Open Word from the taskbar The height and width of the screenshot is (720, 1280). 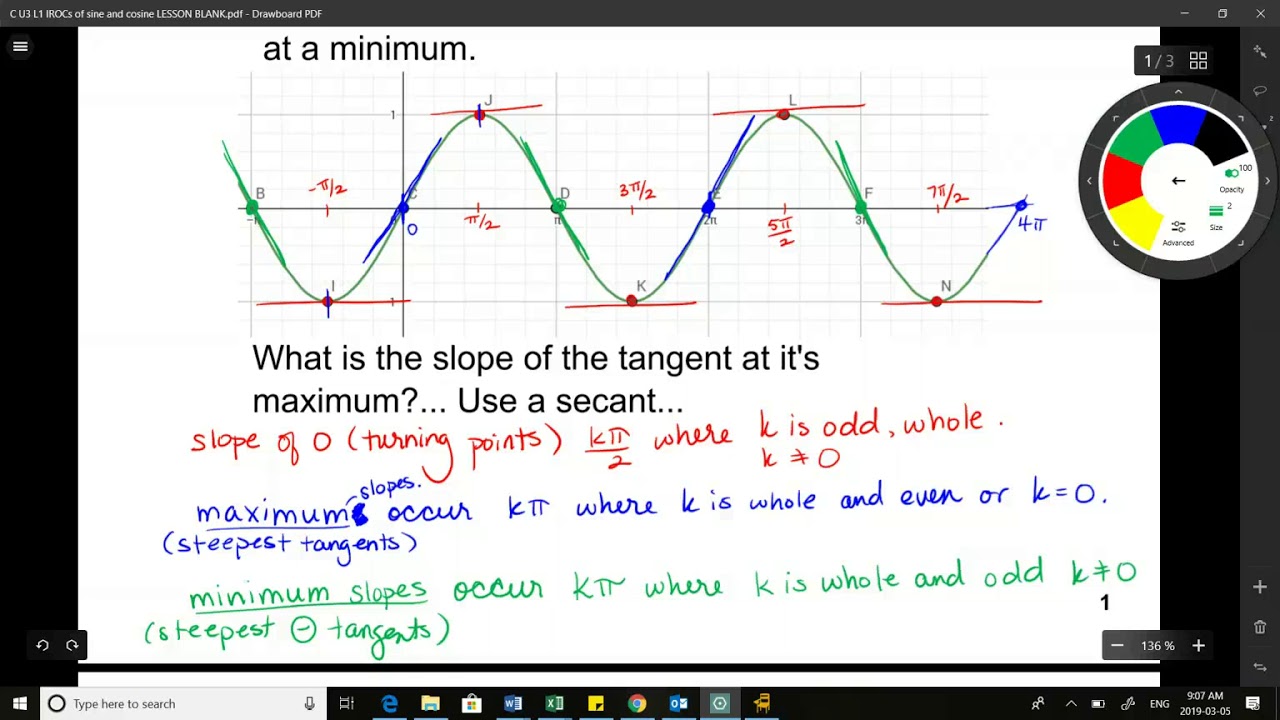[x=513, y=703]
